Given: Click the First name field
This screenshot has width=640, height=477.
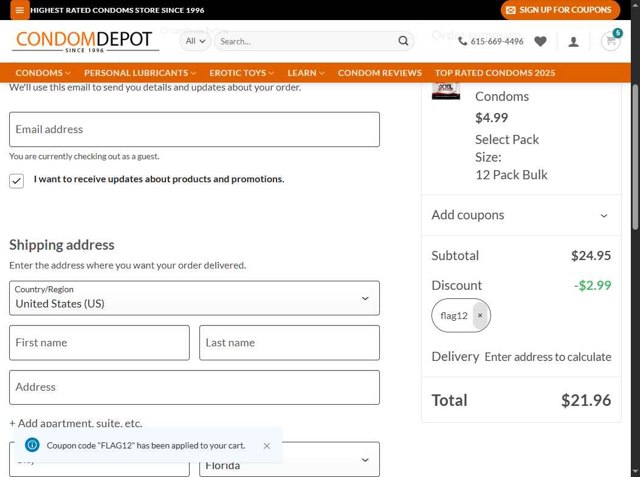Looking at the screenshot, I should [x=99, y=343].
